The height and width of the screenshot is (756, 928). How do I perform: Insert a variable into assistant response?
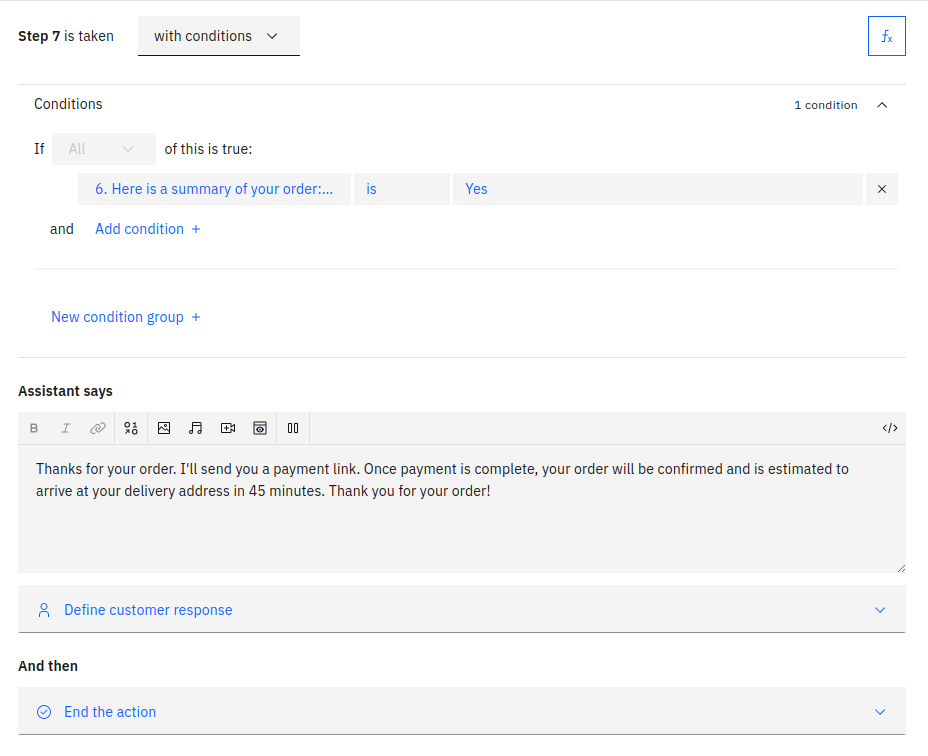[131, 428]
